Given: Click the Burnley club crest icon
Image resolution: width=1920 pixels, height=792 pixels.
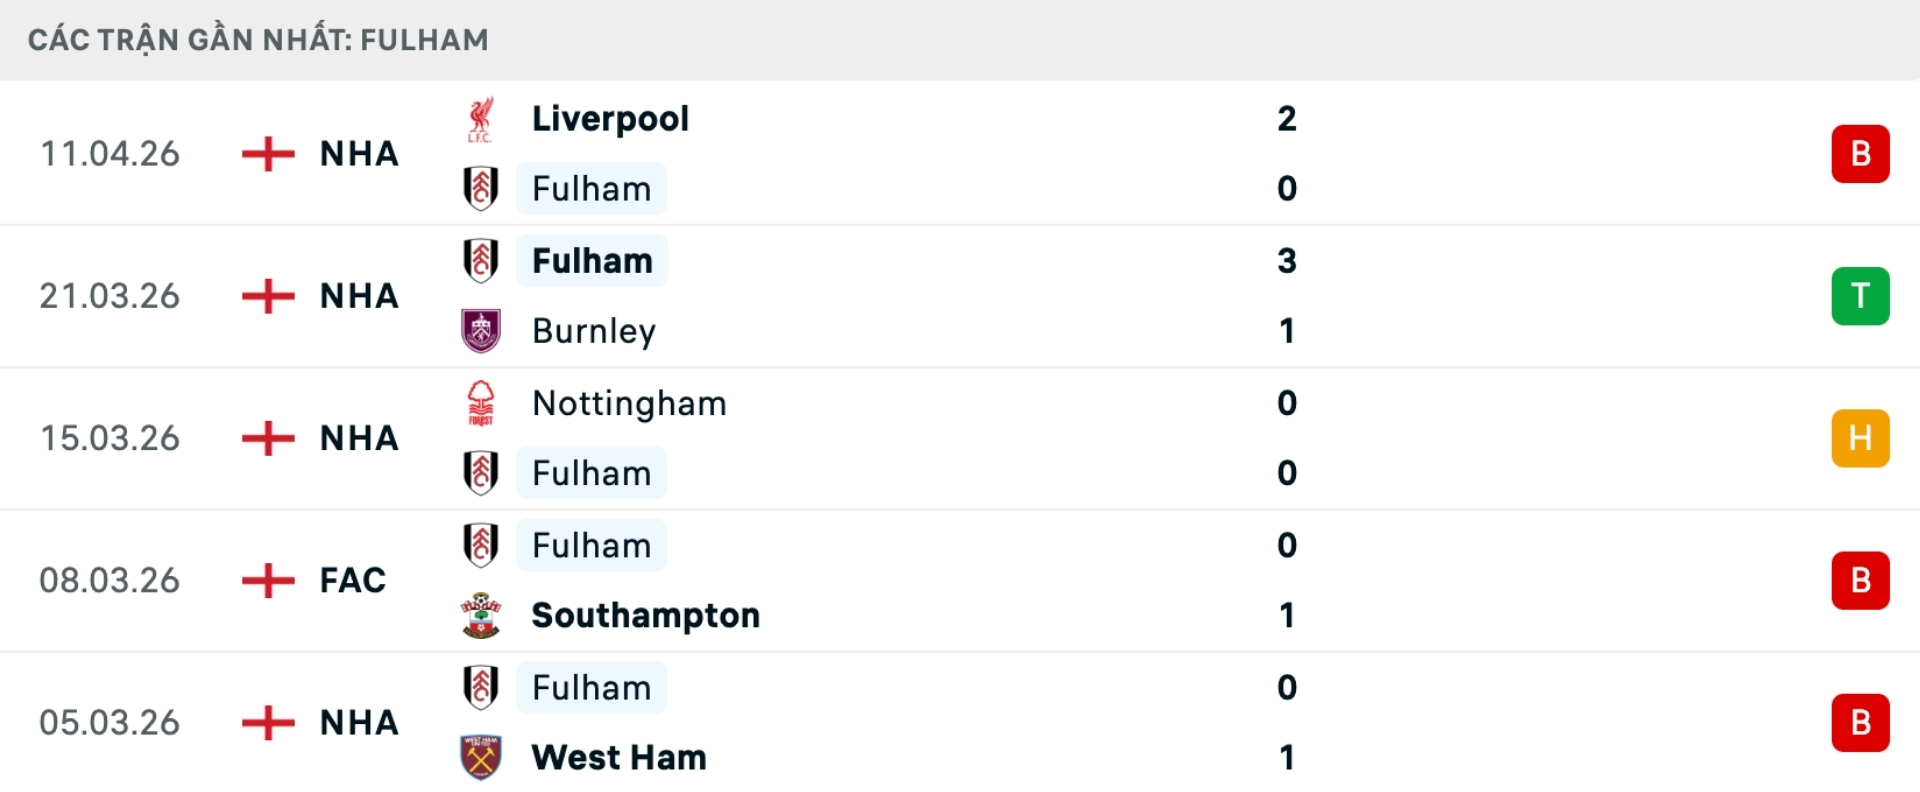Looking at the screenshot, I should pyautogui.click(x=481, y=331).
